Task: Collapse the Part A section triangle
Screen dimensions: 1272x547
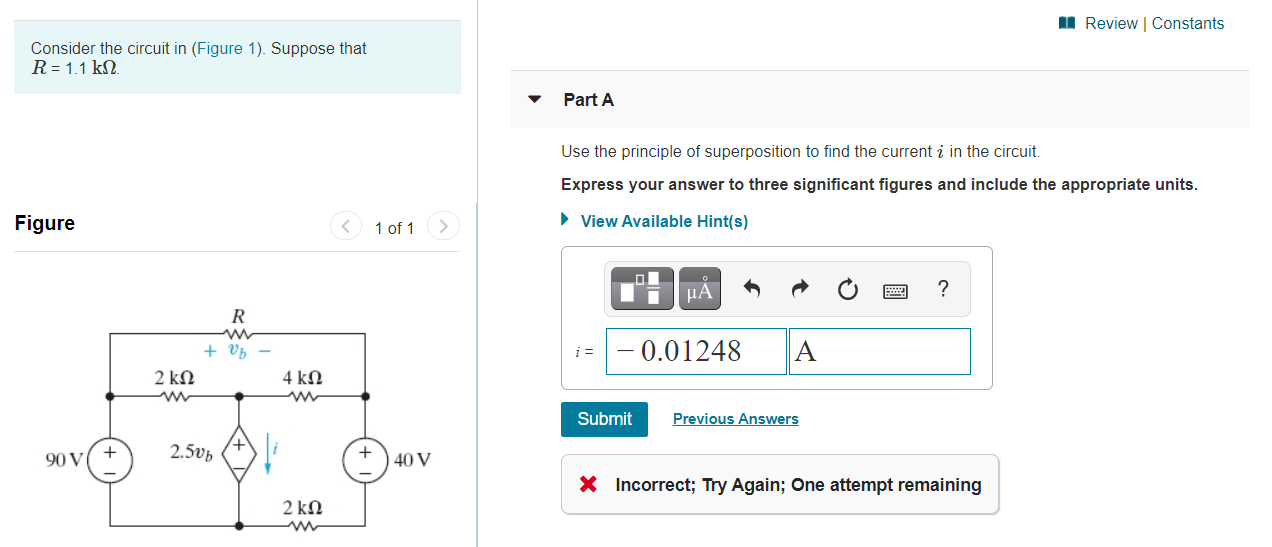Action: [534, 100]
